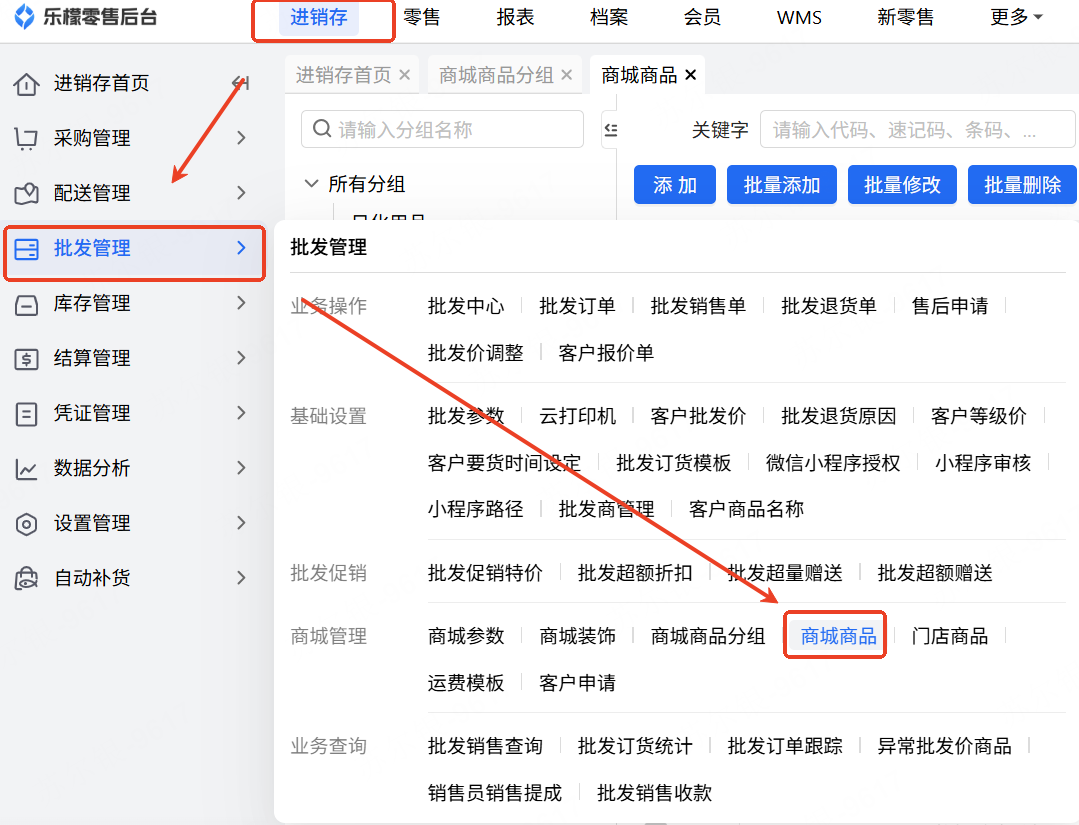Click the 批量删除 button
Viewport: 1079px width, 825px height.
pyautogui.click(x=1022, y=184)
